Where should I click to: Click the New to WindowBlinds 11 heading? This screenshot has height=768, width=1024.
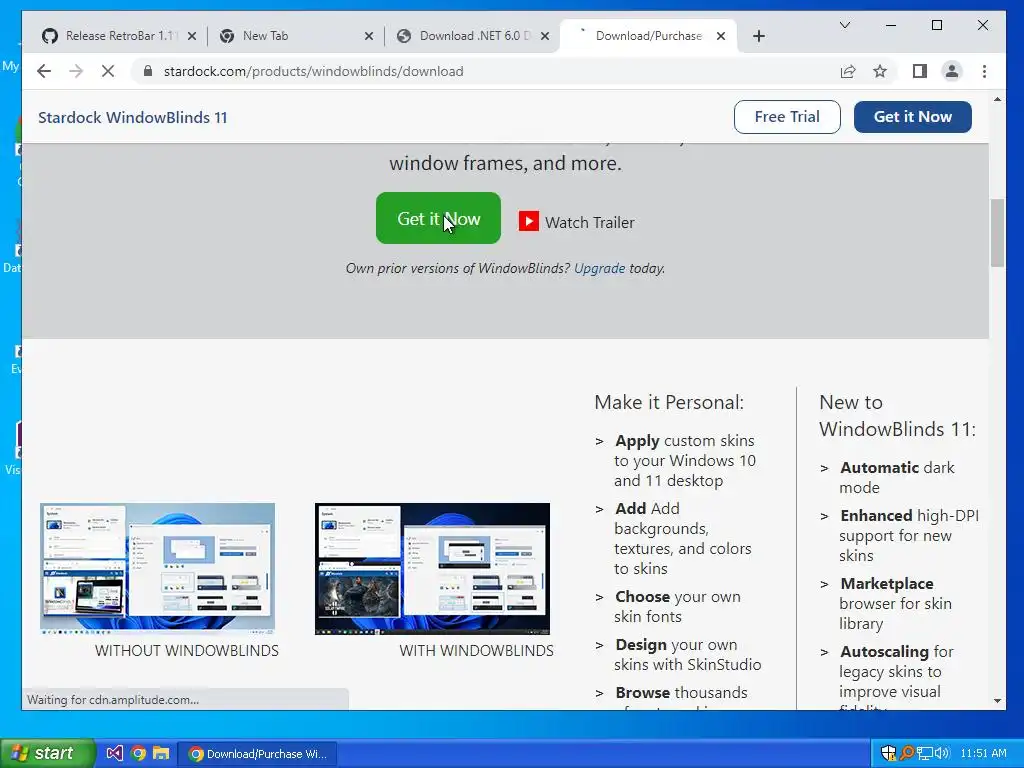coord(897,415)
